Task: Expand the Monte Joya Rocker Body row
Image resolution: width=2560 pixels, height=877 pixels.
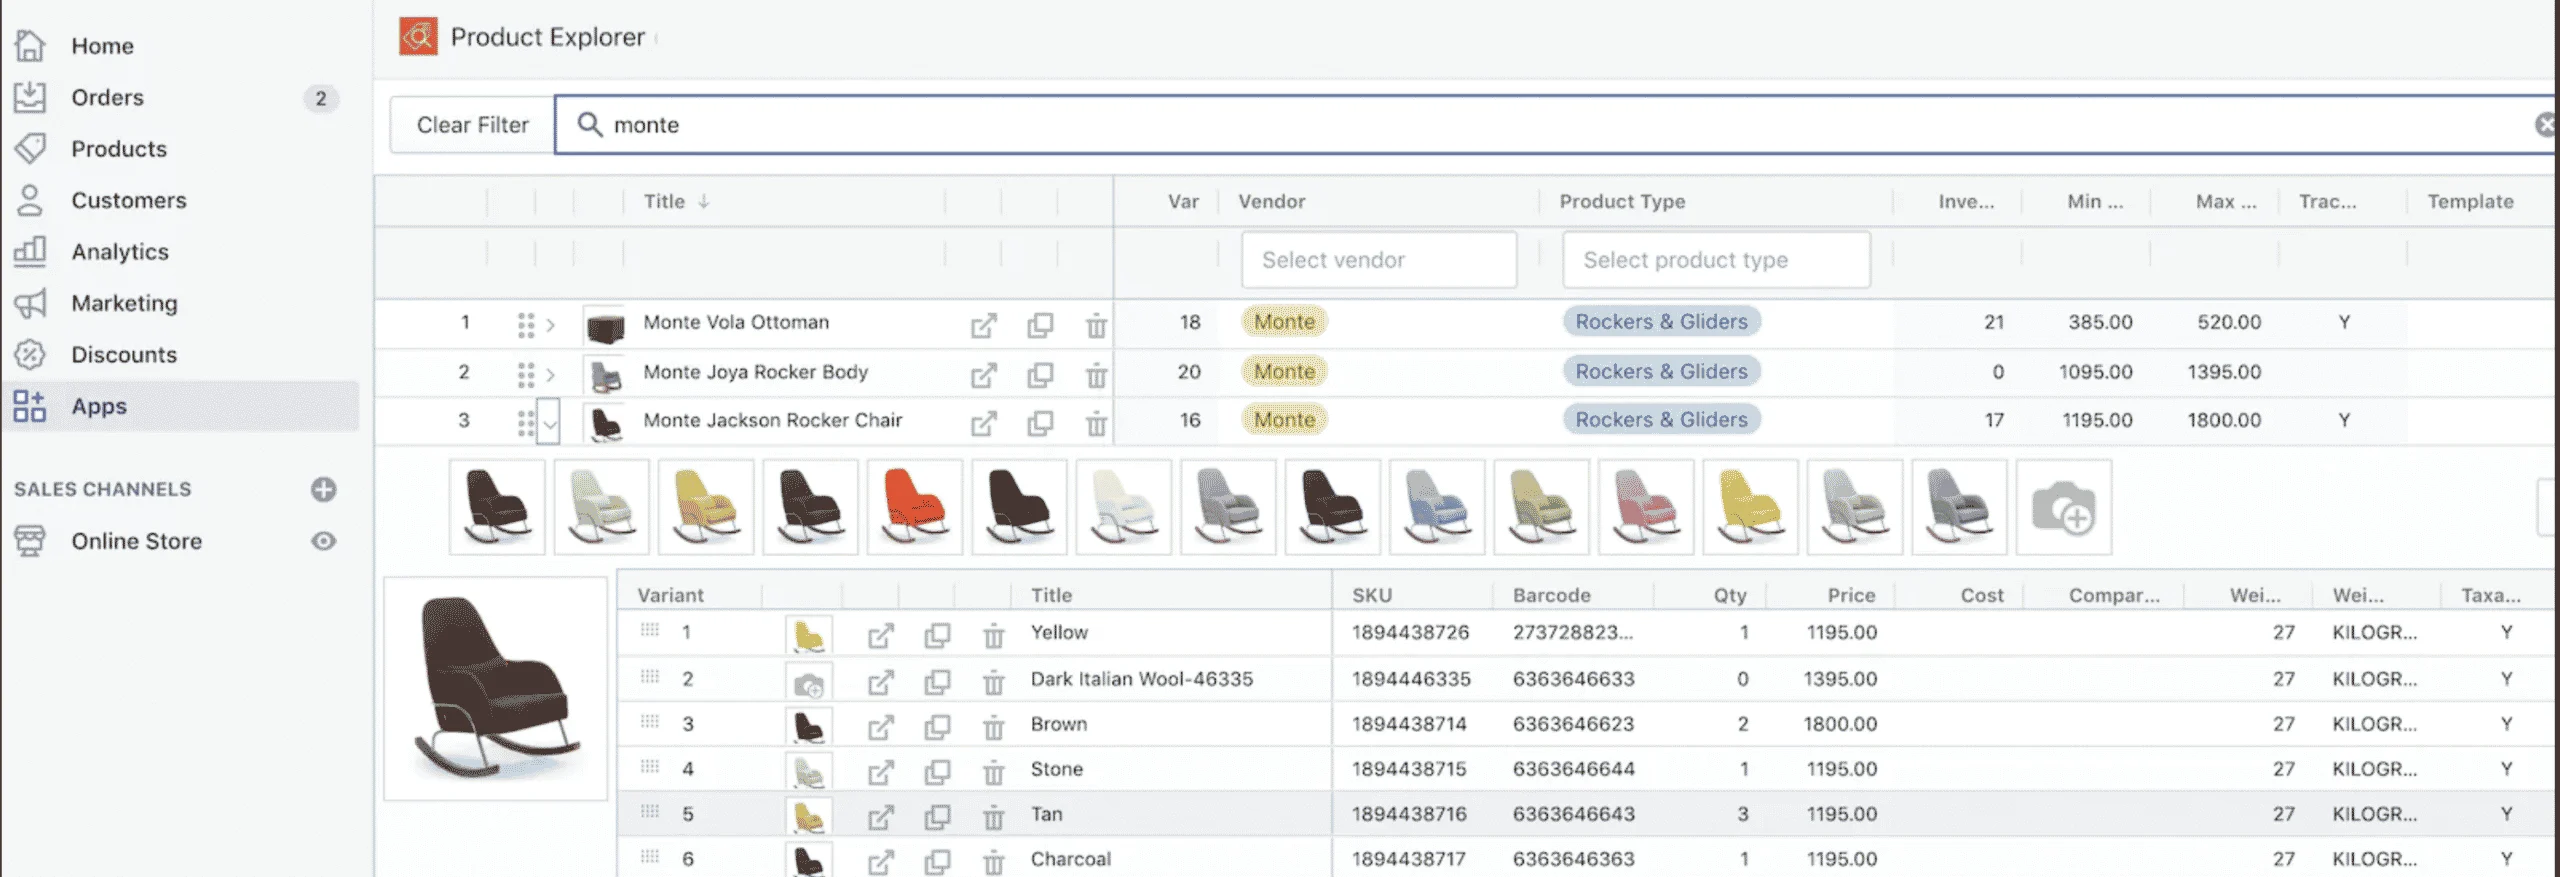Action: coord(550,375)
